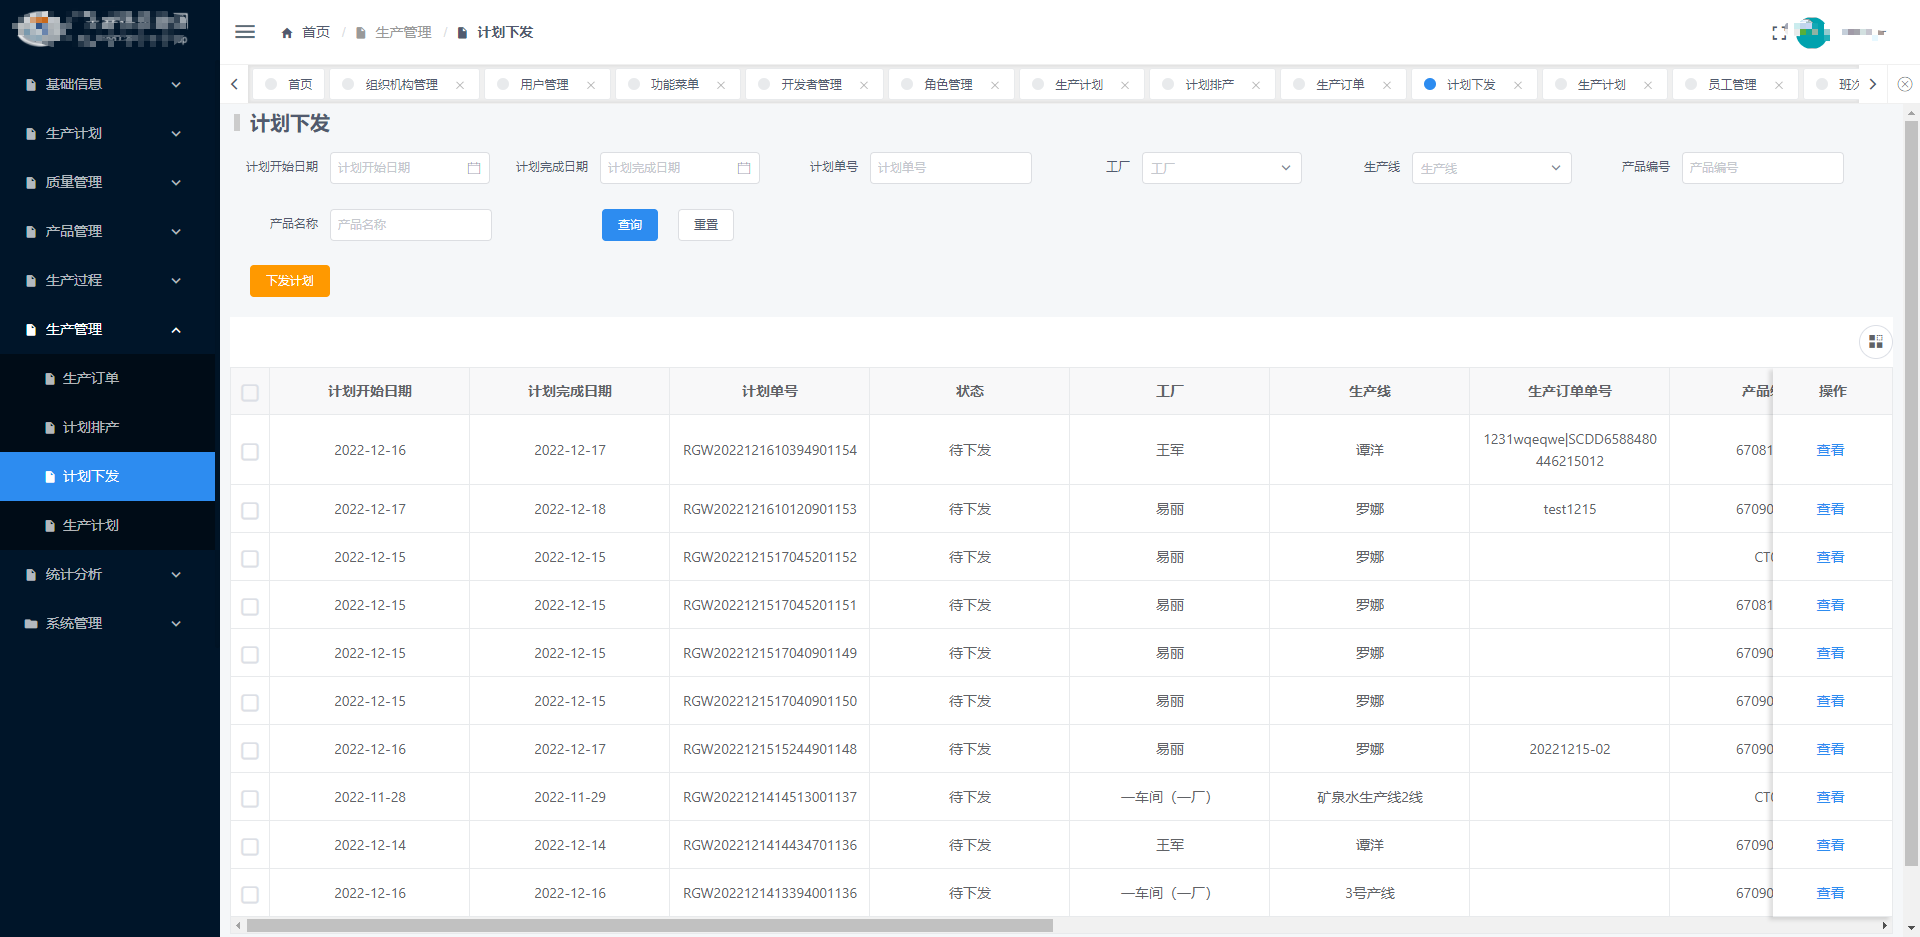The height and width of the screenshot is (937, 1920).
Task: Check the row RGW2022121515244901148
Action: coord(250,750)
